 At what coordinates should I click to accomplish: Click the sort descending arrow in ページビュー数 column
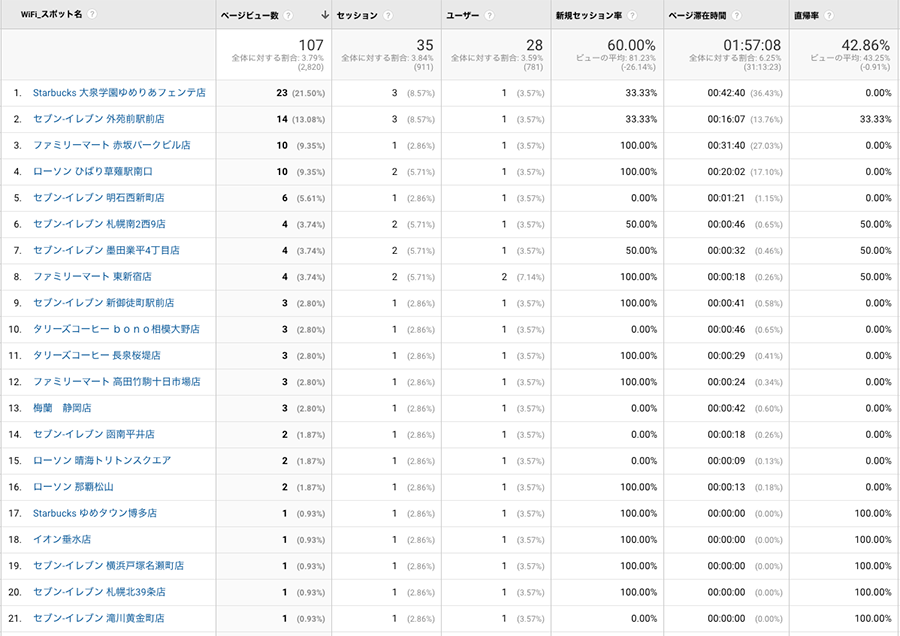coord(325,15)
